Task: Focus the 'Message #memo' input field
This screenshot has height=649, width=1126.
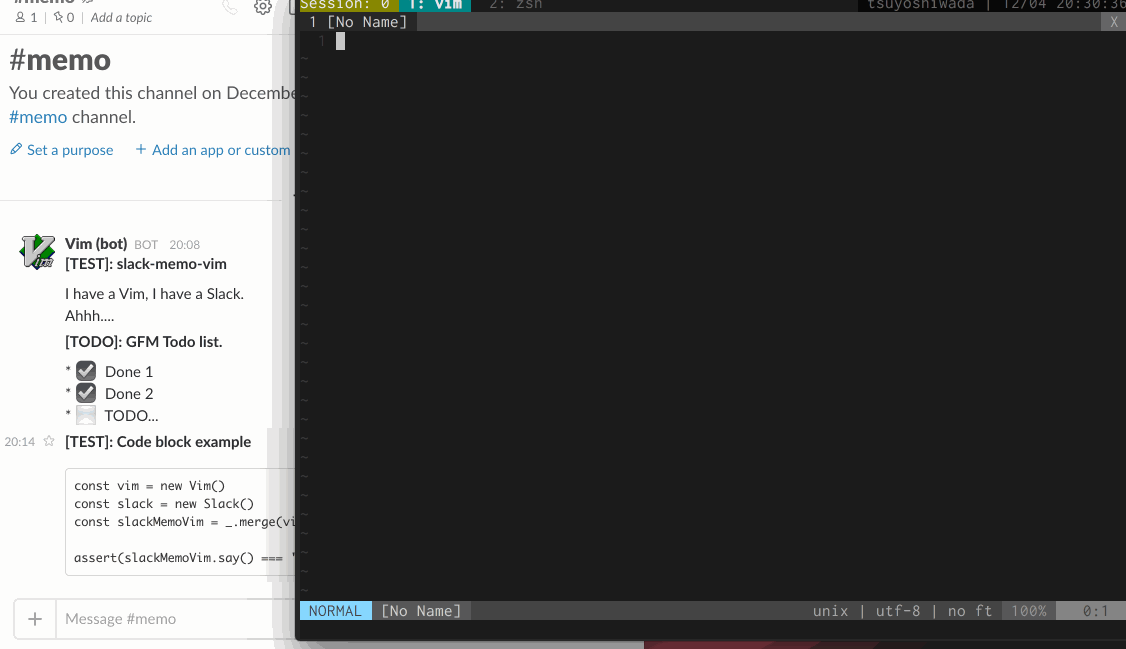Action: click(x=176, y=619)
